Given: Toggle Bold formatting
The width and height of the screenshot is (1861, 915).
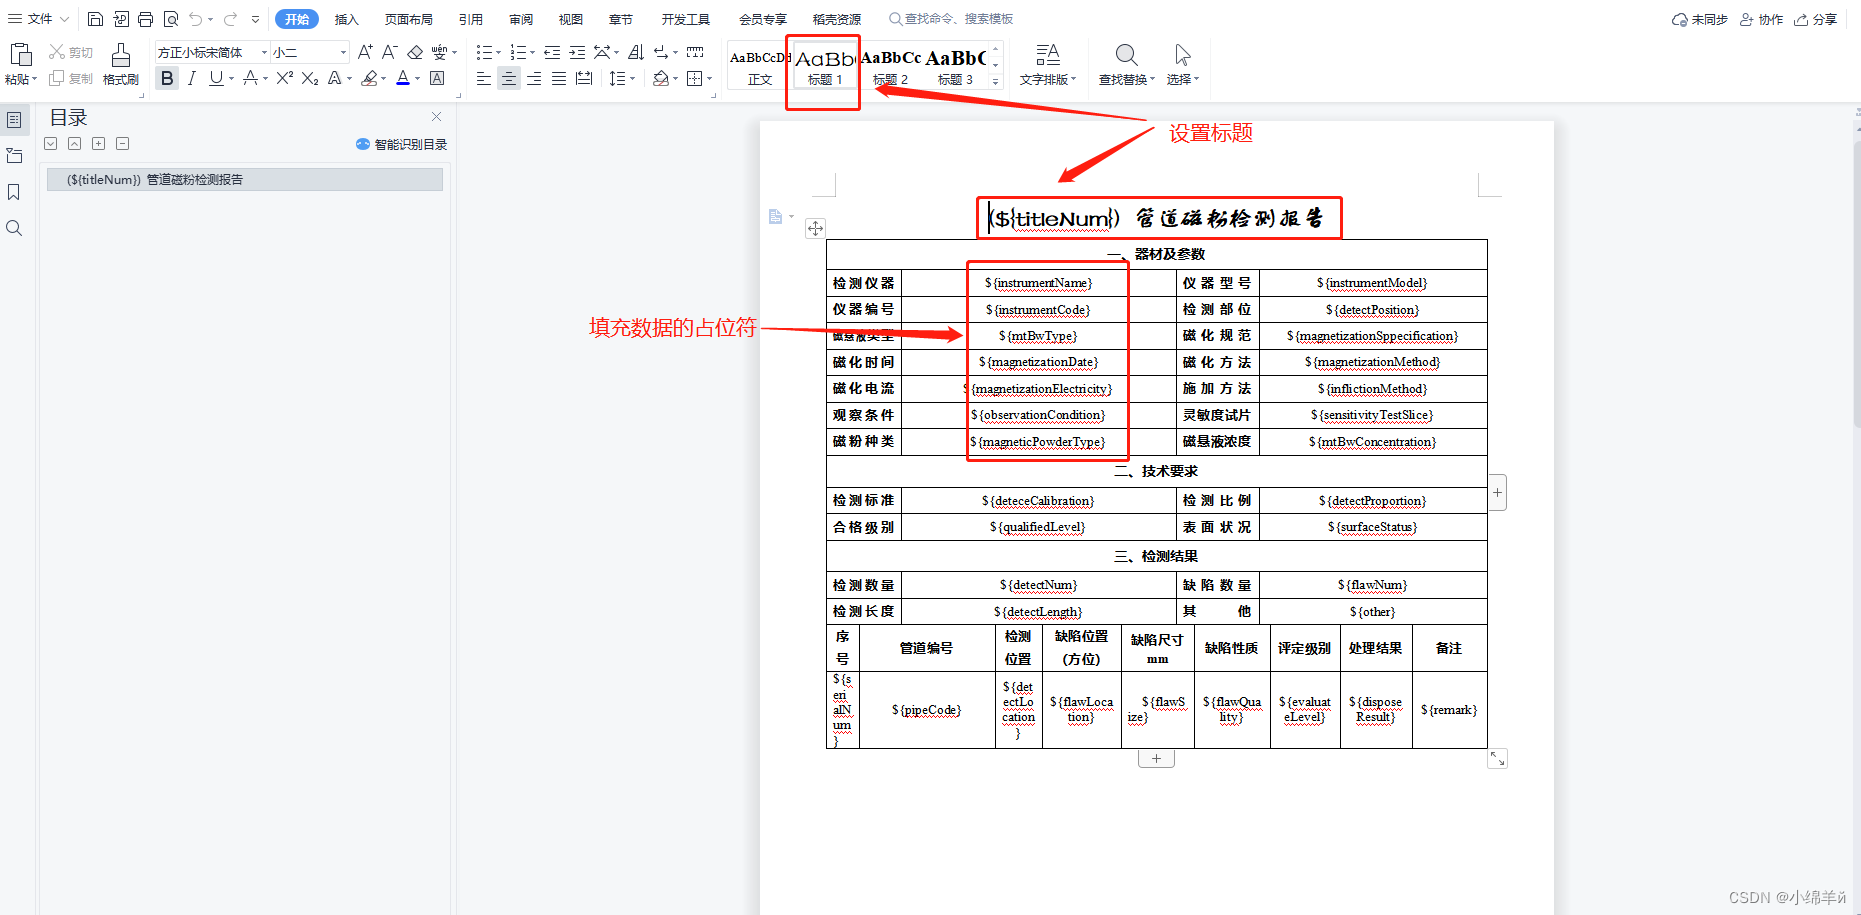Looking at the screenshot, I should [x=167, y=78].
